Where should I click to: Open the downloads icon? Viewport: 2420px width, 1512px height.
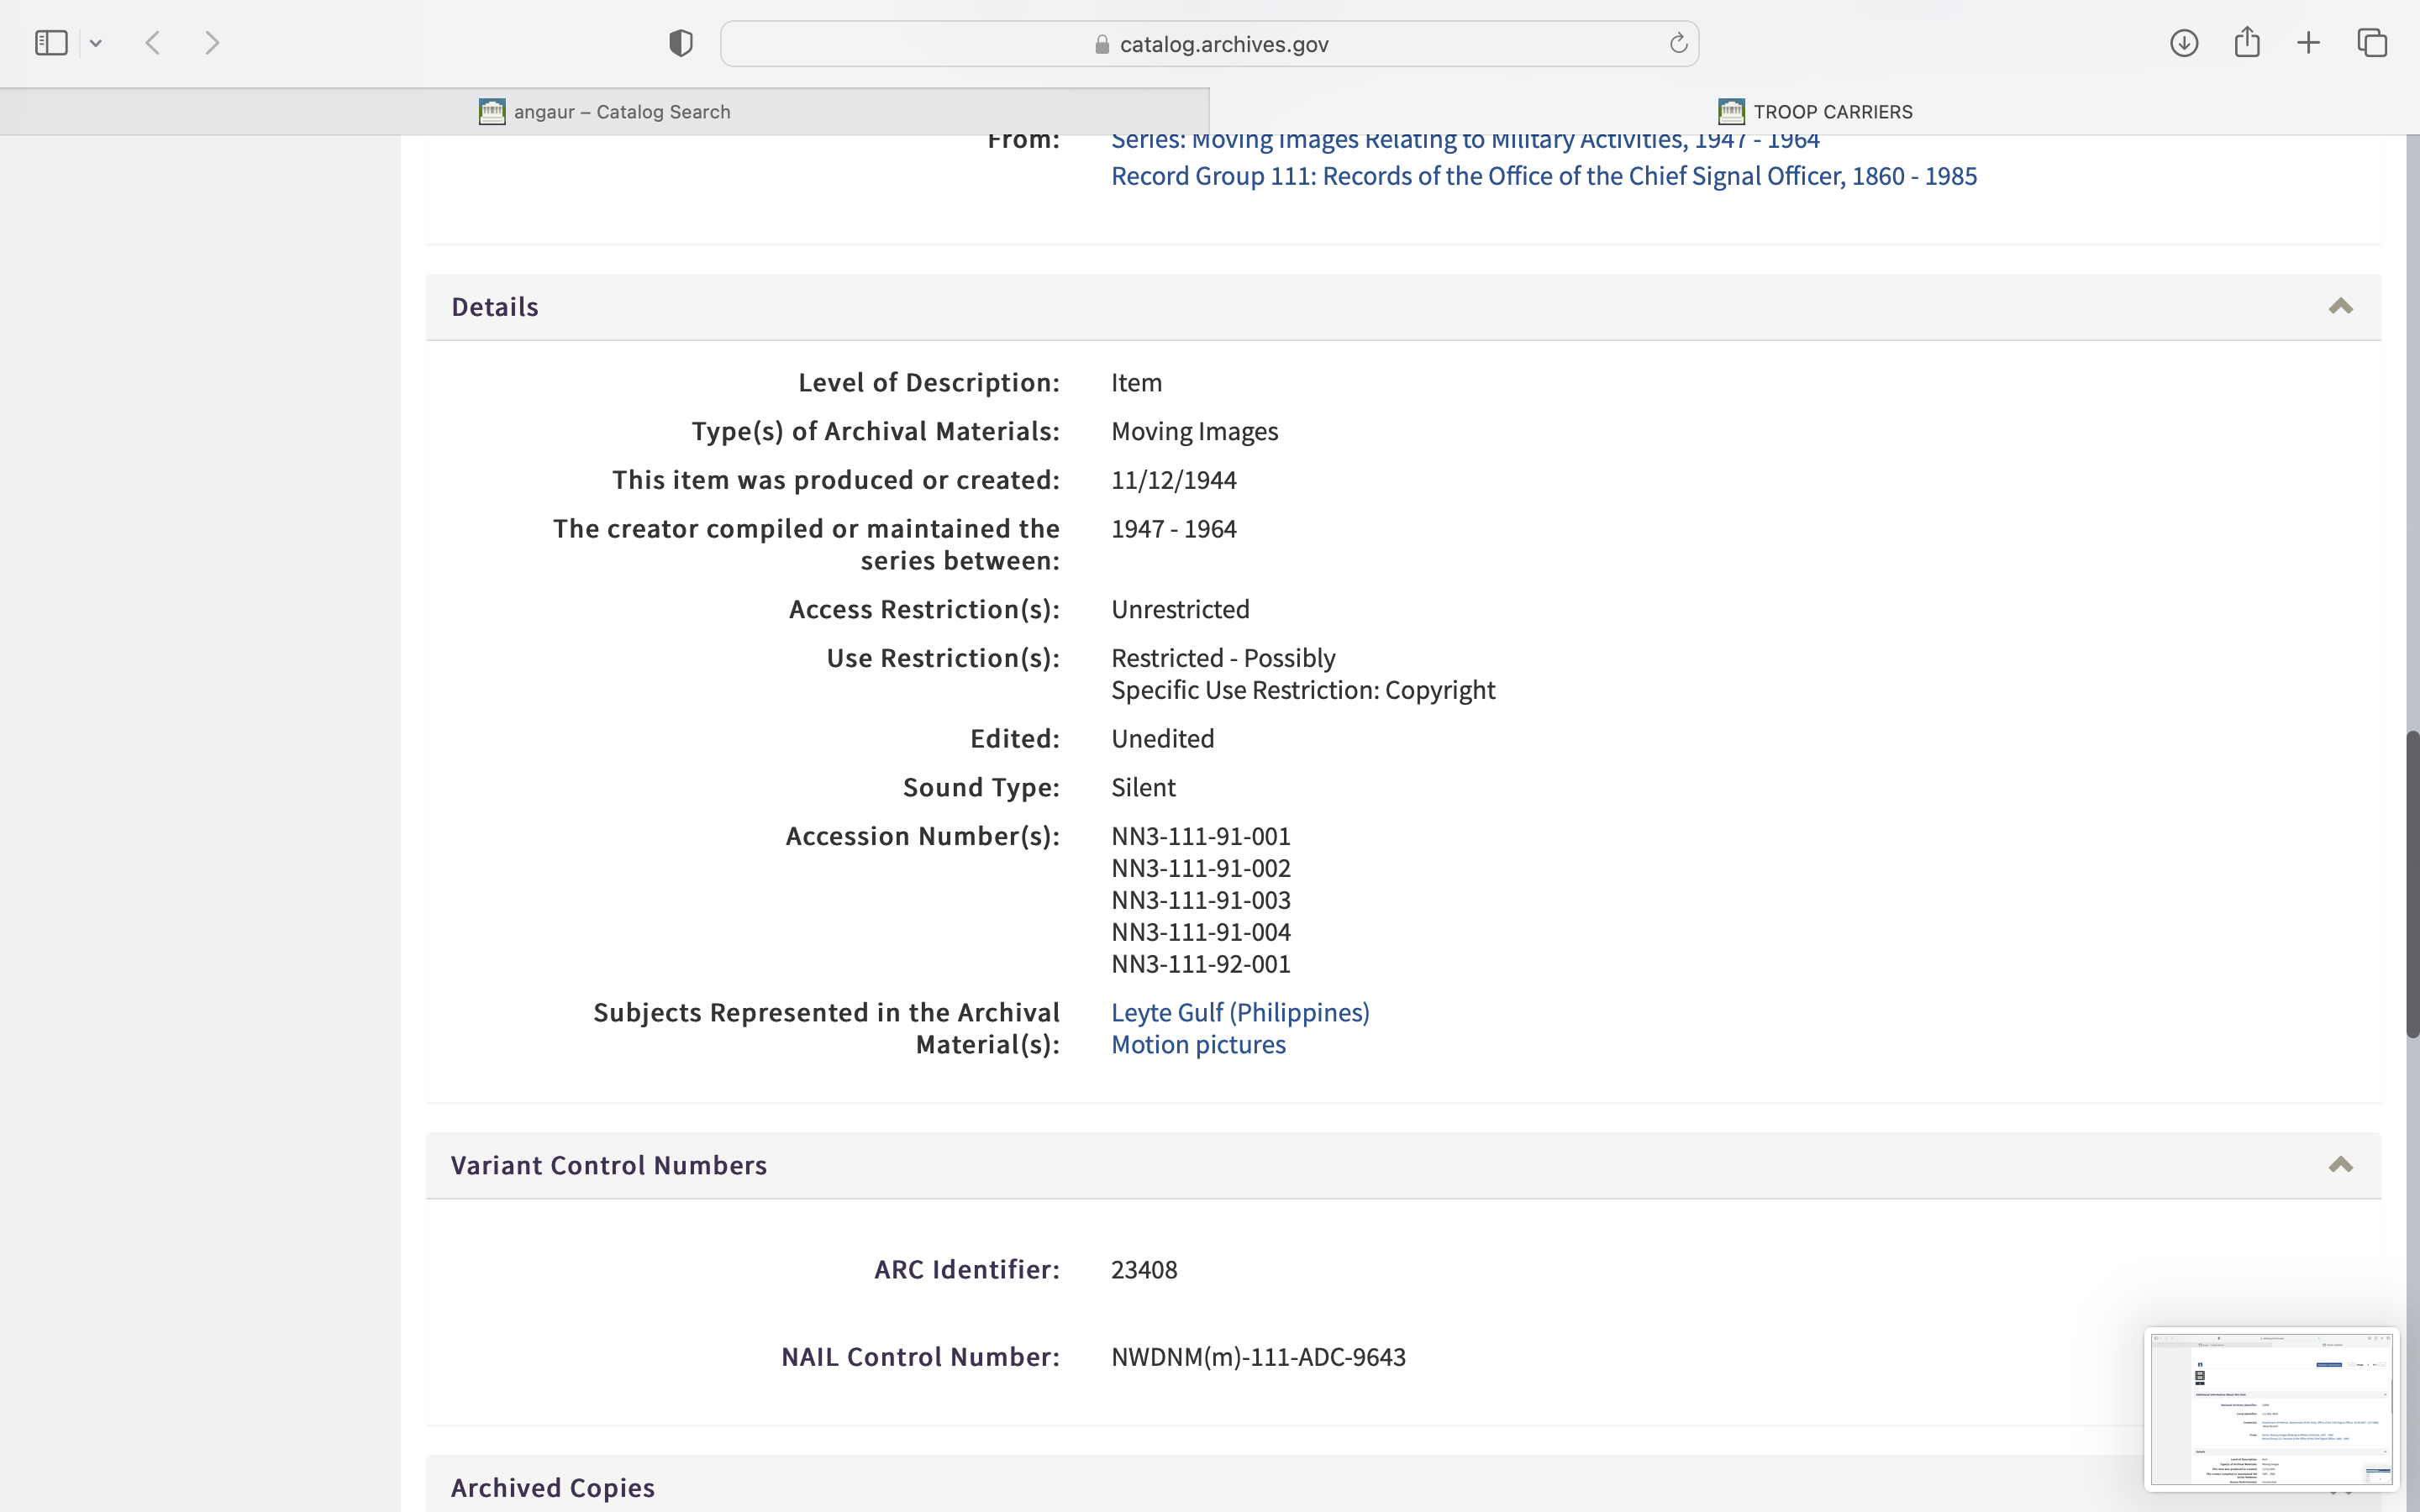click(x=2184, y=43)
